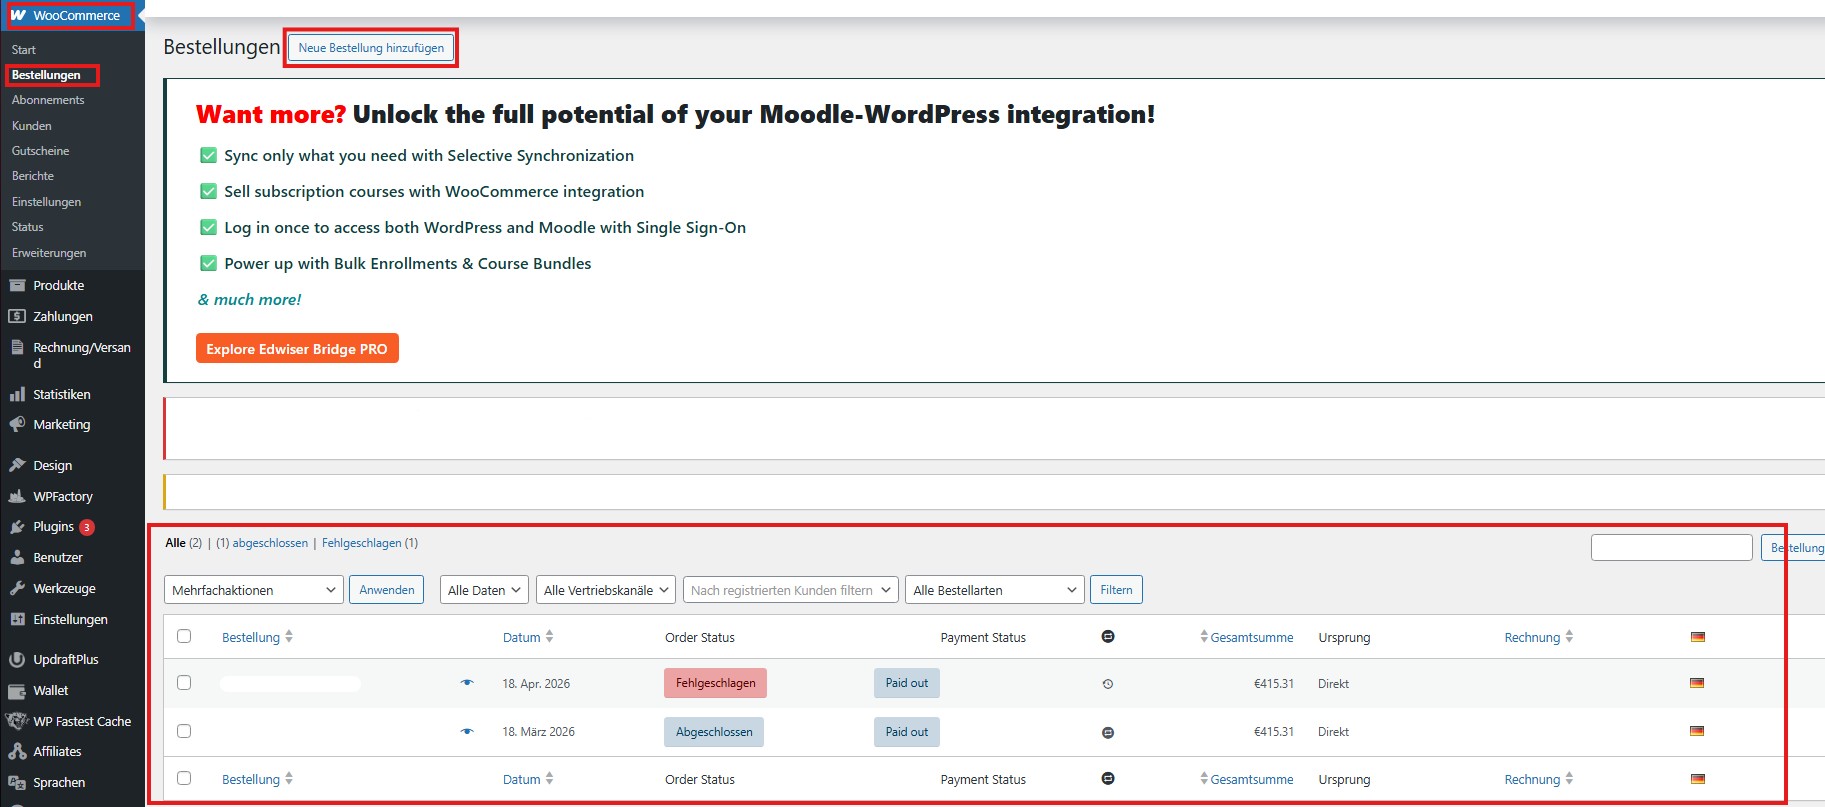Viewport: 1825px width, 807px height.
Task: Sort by Datum column in header
Action: [528, 637]
